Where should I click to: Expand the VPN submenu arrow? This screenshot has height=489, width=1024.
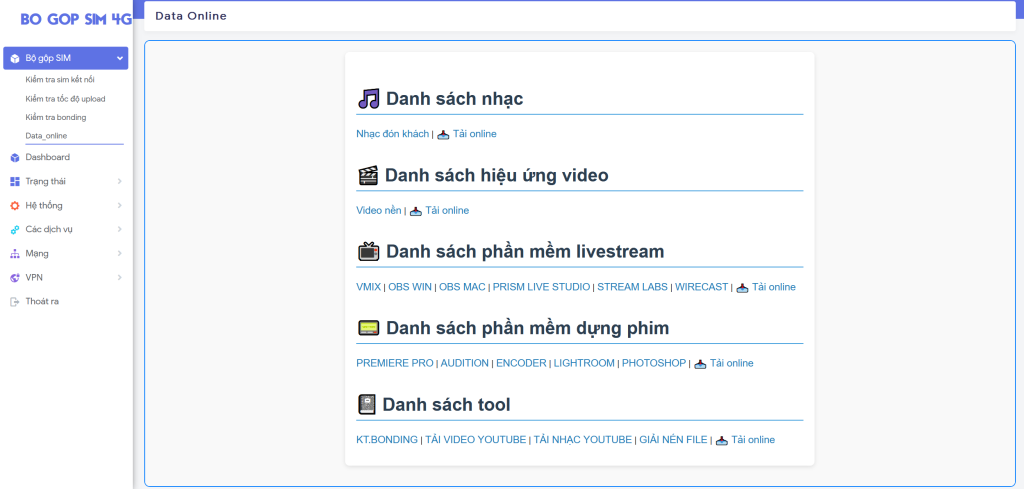120,277
